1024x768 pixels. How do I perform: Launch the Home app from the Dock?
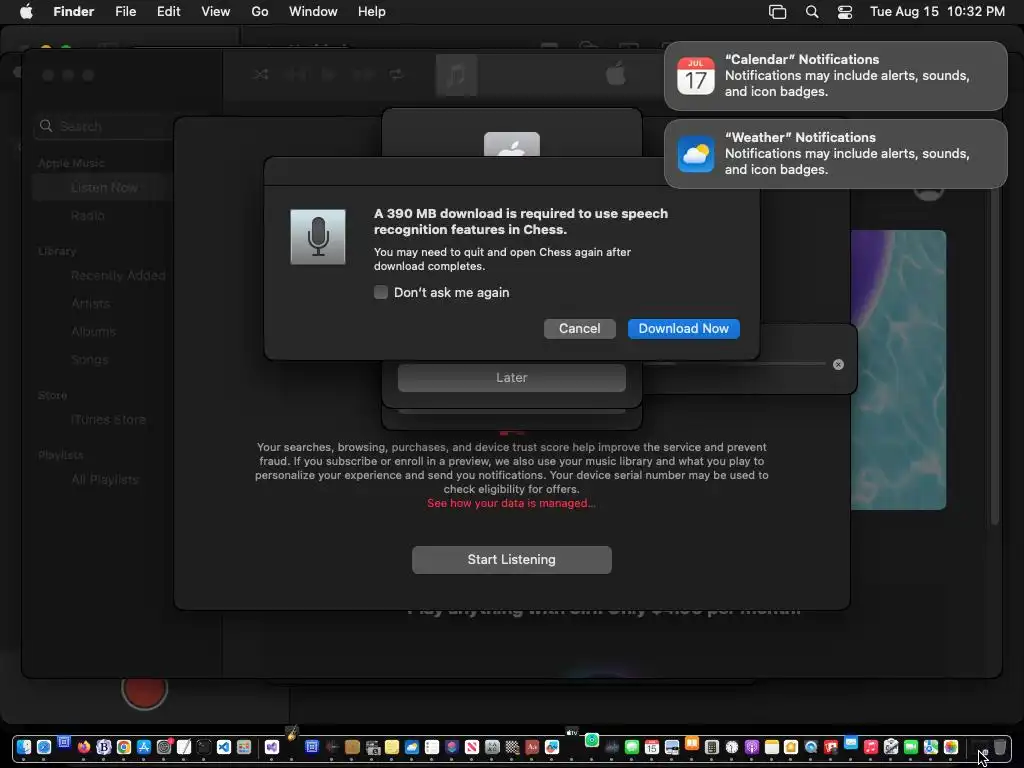tap(791, 747)
